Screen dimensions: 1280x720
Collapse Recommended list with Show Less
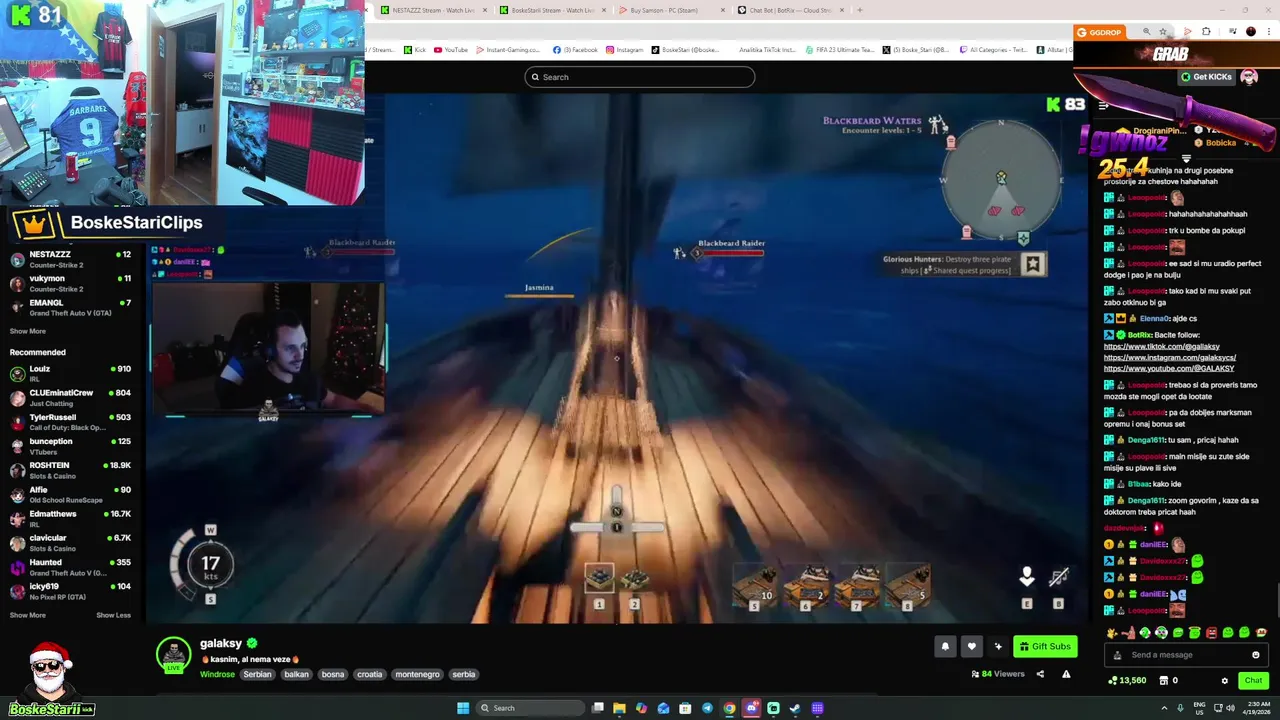[113, 615]
